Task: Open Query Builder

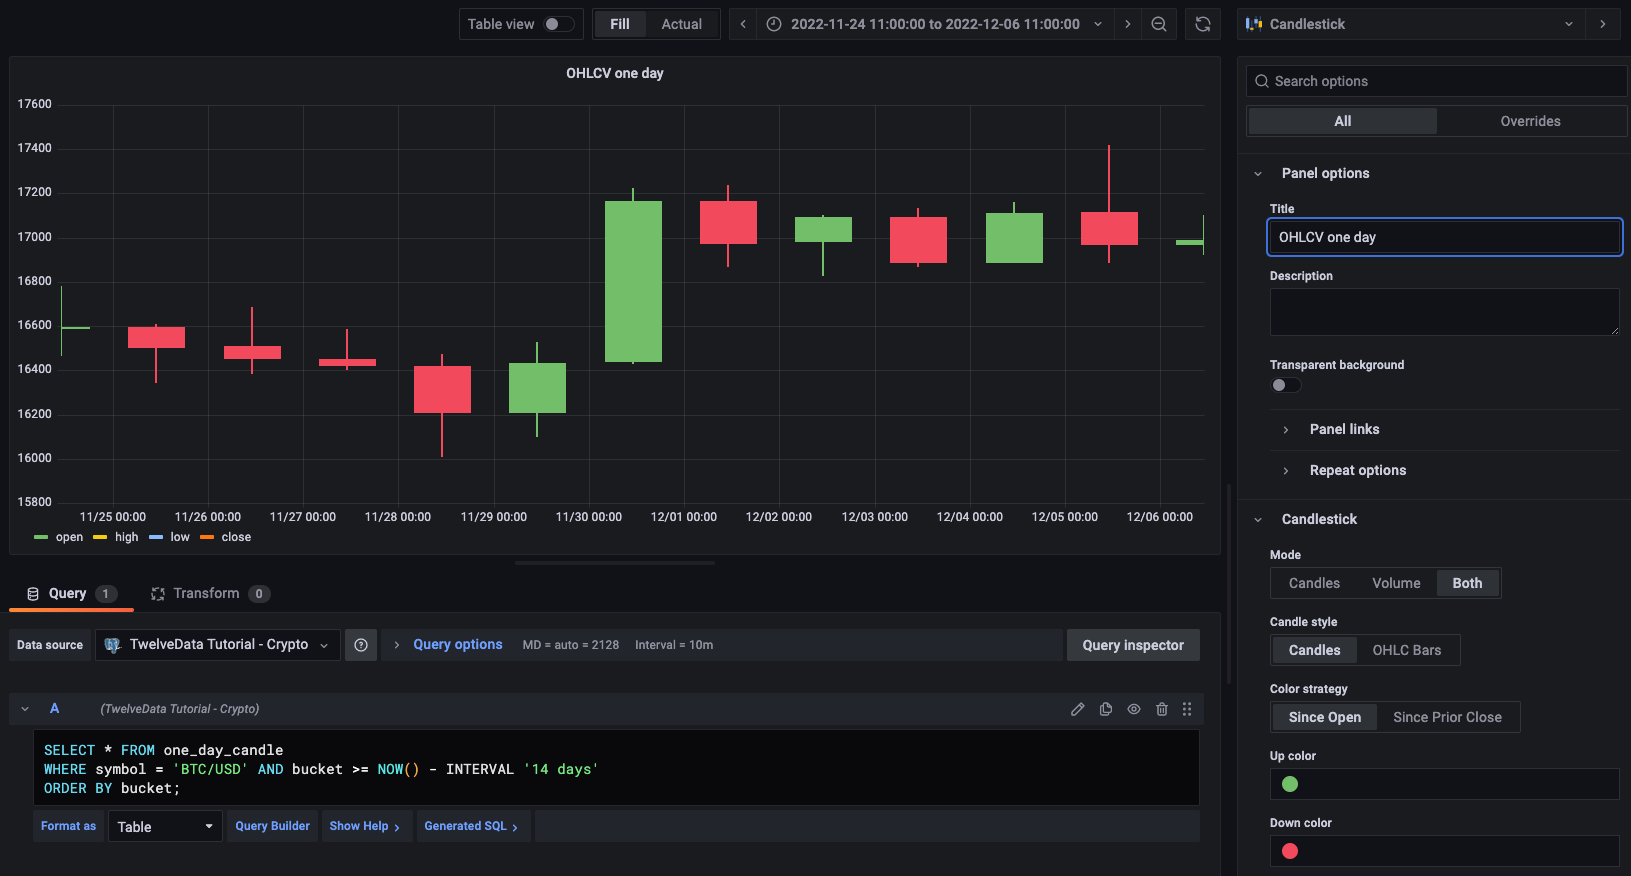Action: 273,826
